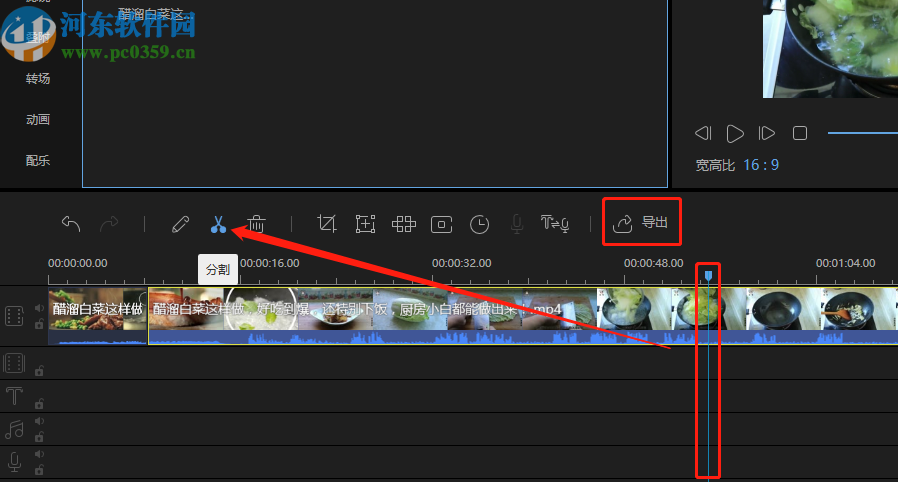Image resolution: width=898 pixels, height=482 pixels.
Task: Step forward one frame in preview
Action: tap(767, 133)
